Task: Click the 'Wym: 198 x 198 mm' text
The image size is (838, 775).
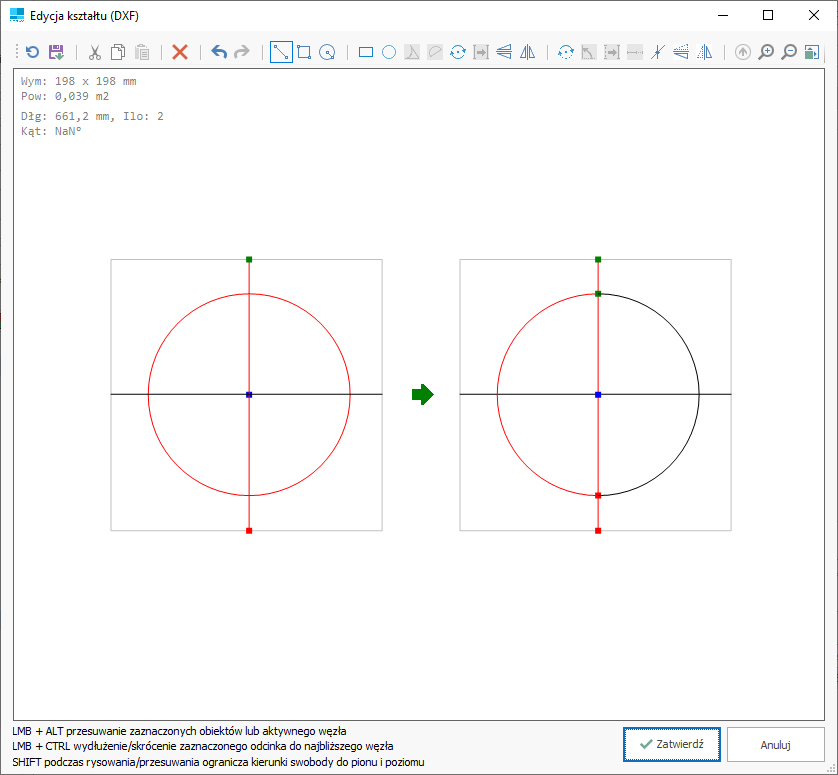Action: (x=79, y=81)
